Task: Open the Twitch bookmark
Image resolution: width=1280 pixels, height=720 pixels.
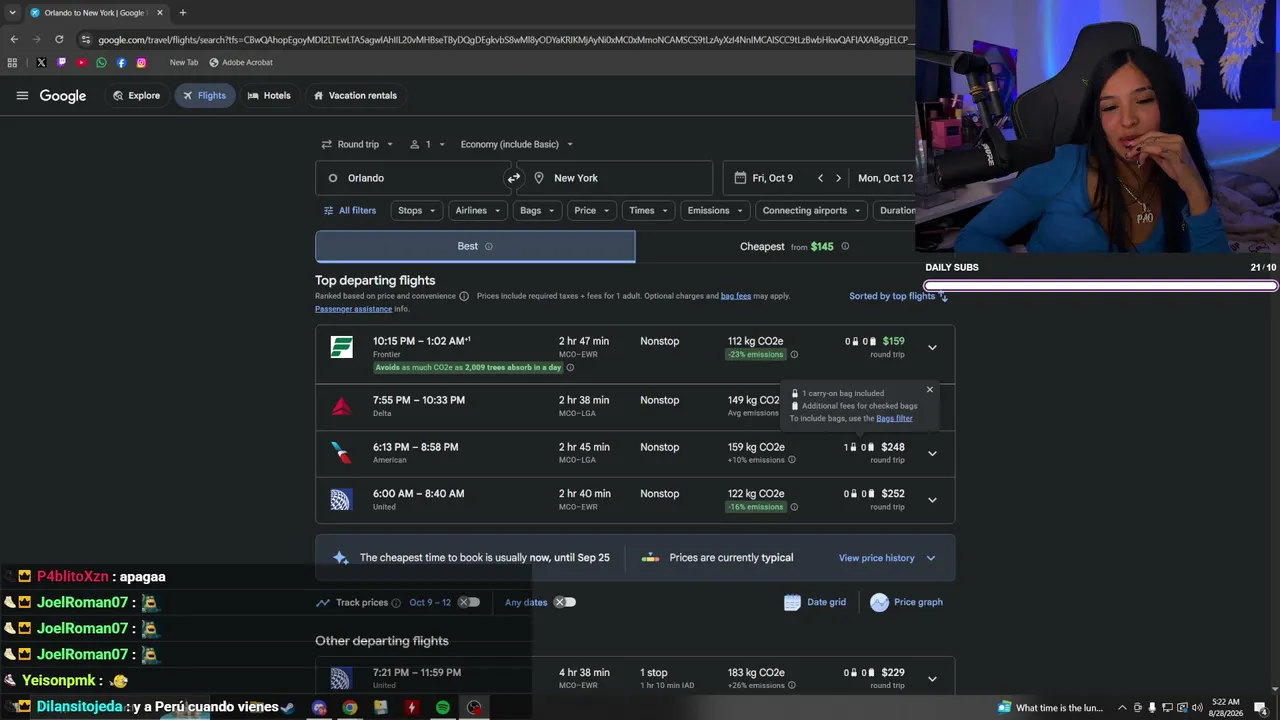Action: pos(61,62)
